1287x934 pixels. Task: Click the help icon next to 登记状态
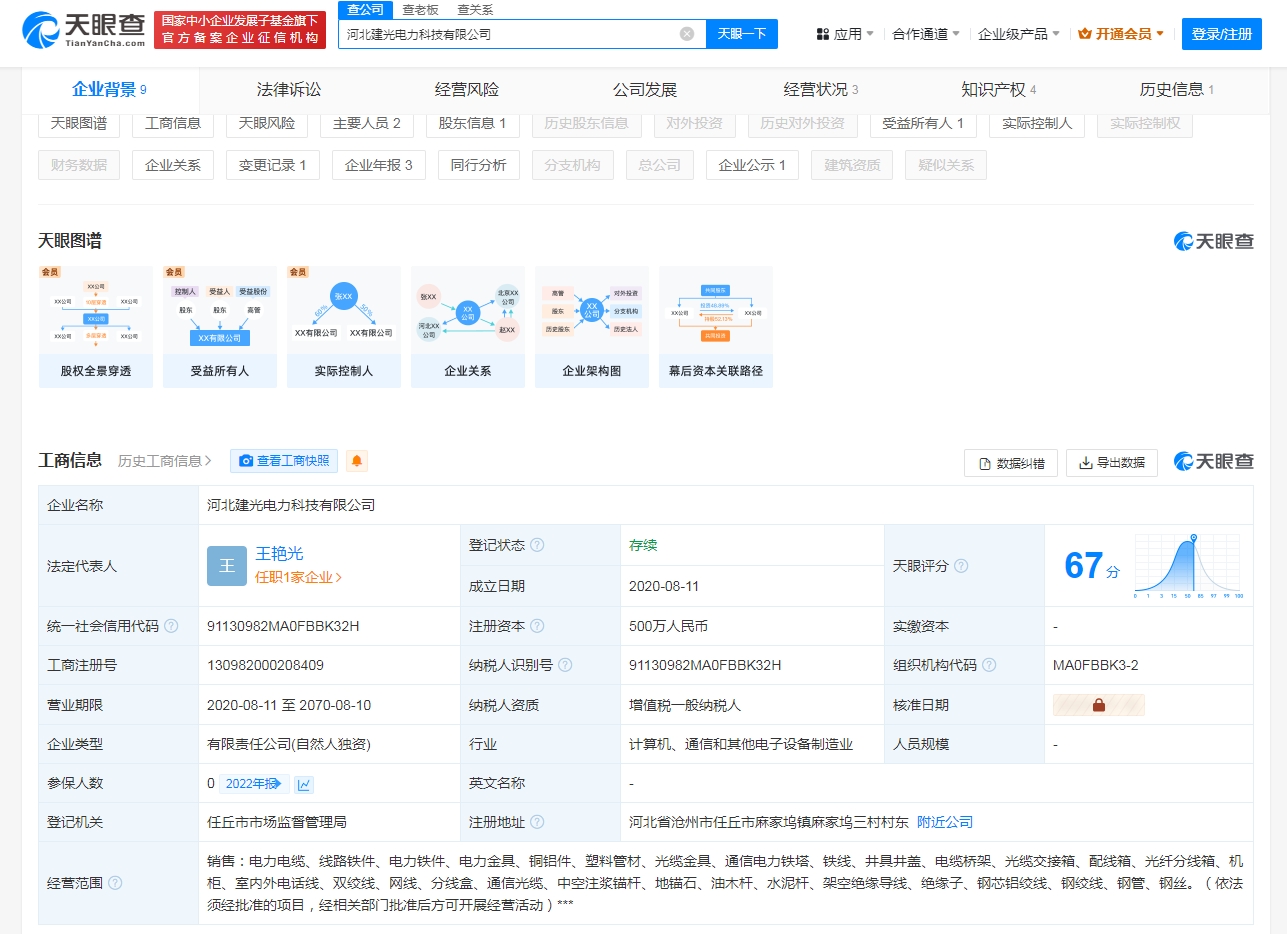[537, 546]
